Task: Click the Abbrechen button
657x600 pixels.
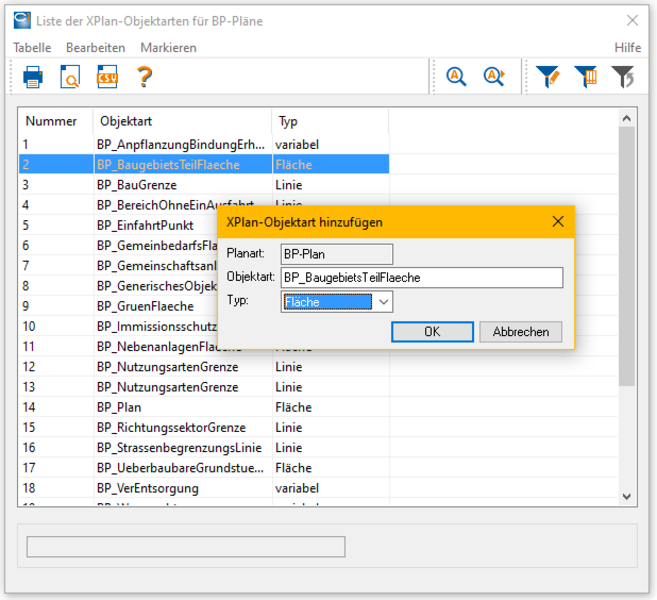Action: [521, 332]
